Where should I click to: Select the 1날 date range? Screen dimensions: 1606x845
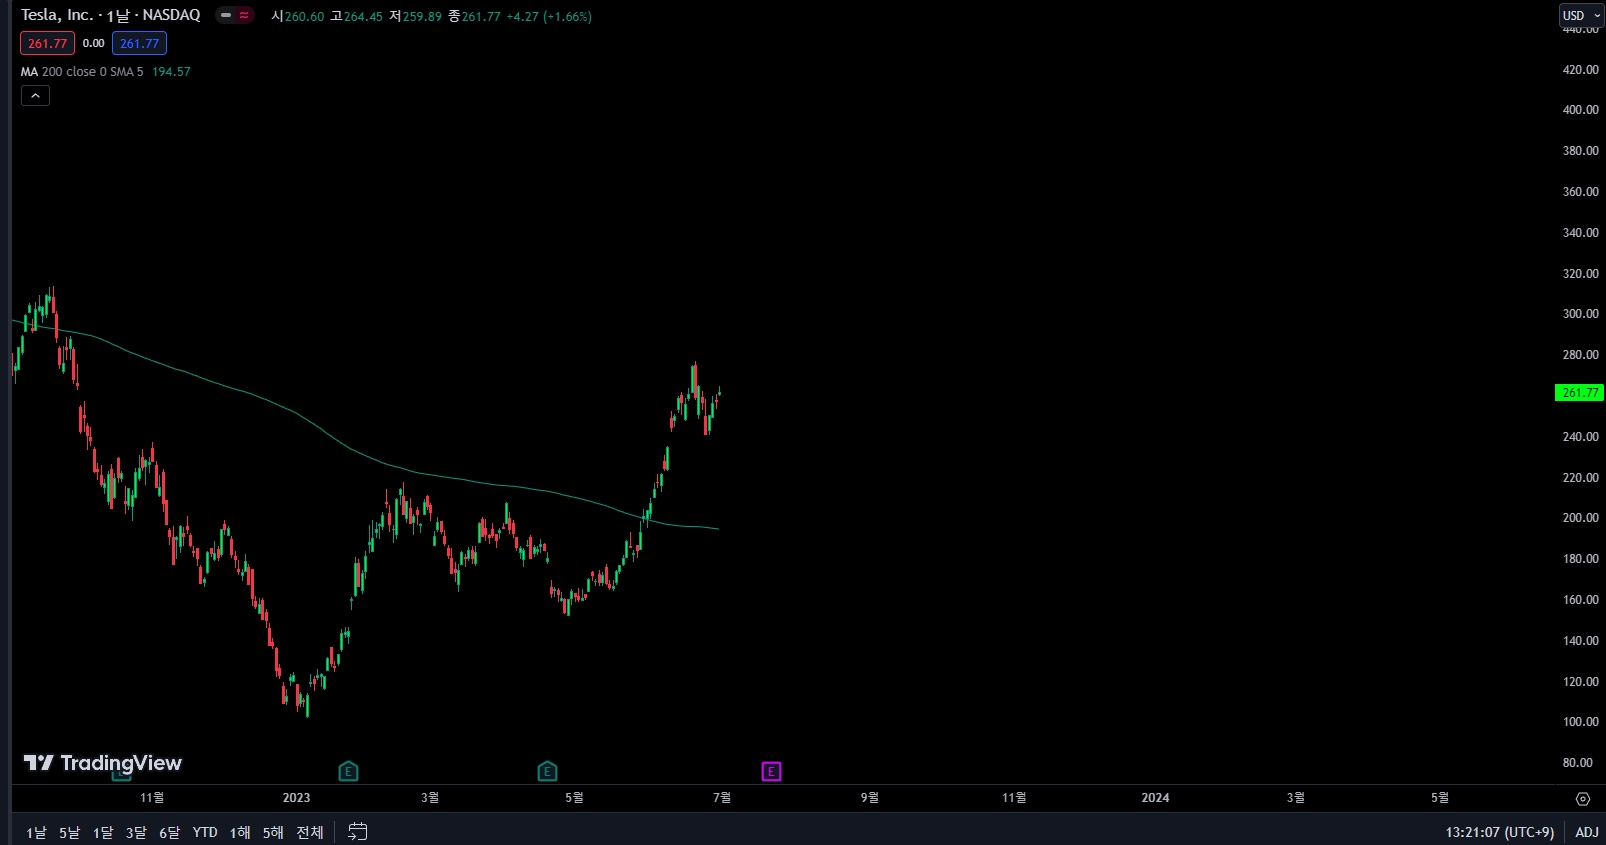(36, 832)
